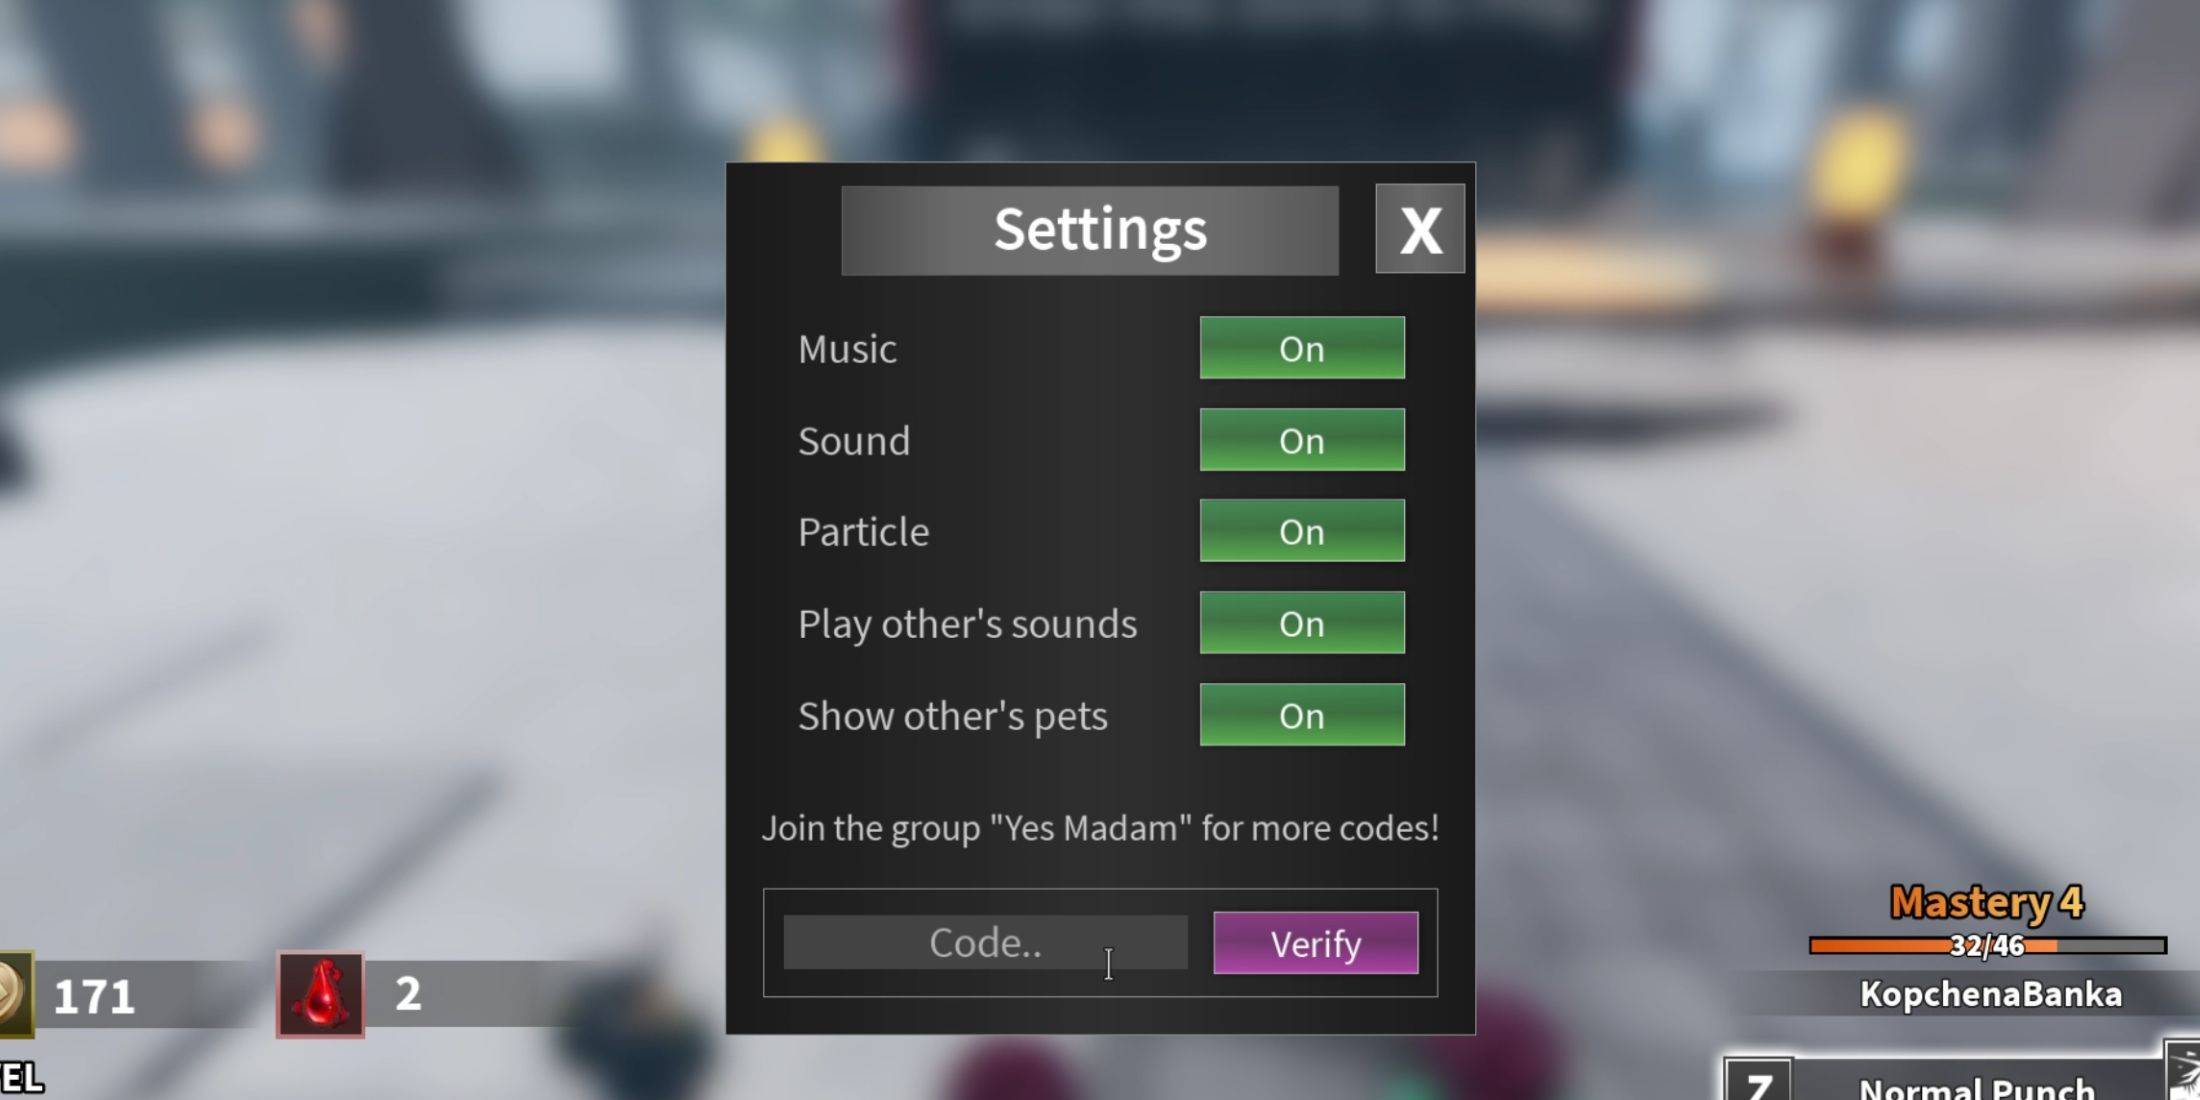2200x1100 pixels.
Task: Disable Play other's sounds toggle
Action: coord(1301,623)
